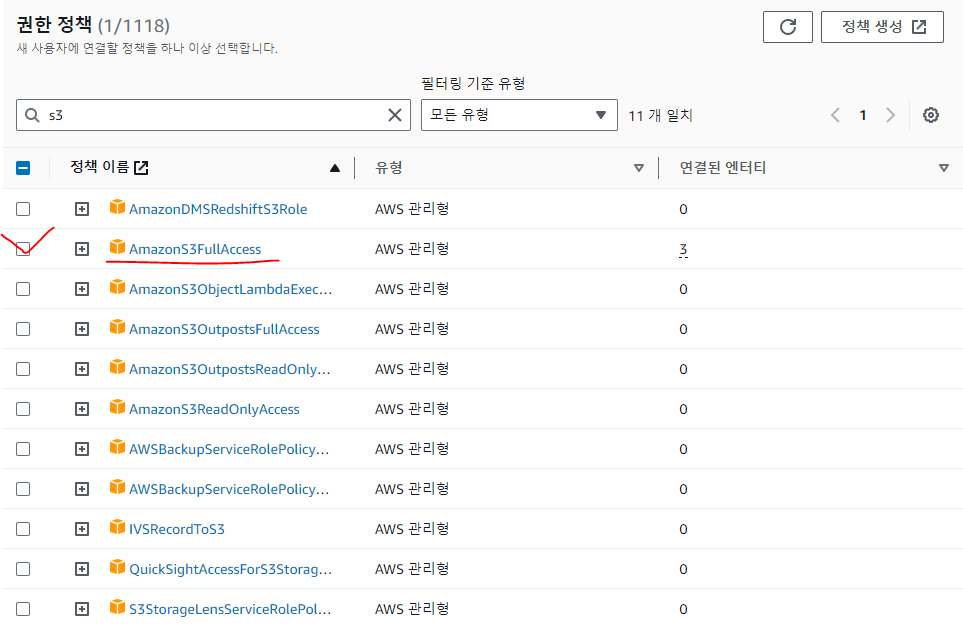Viewport: 963px width, 628px height.
Task: Sort the 유형 column using its arrow
Action: click(639, 168)
